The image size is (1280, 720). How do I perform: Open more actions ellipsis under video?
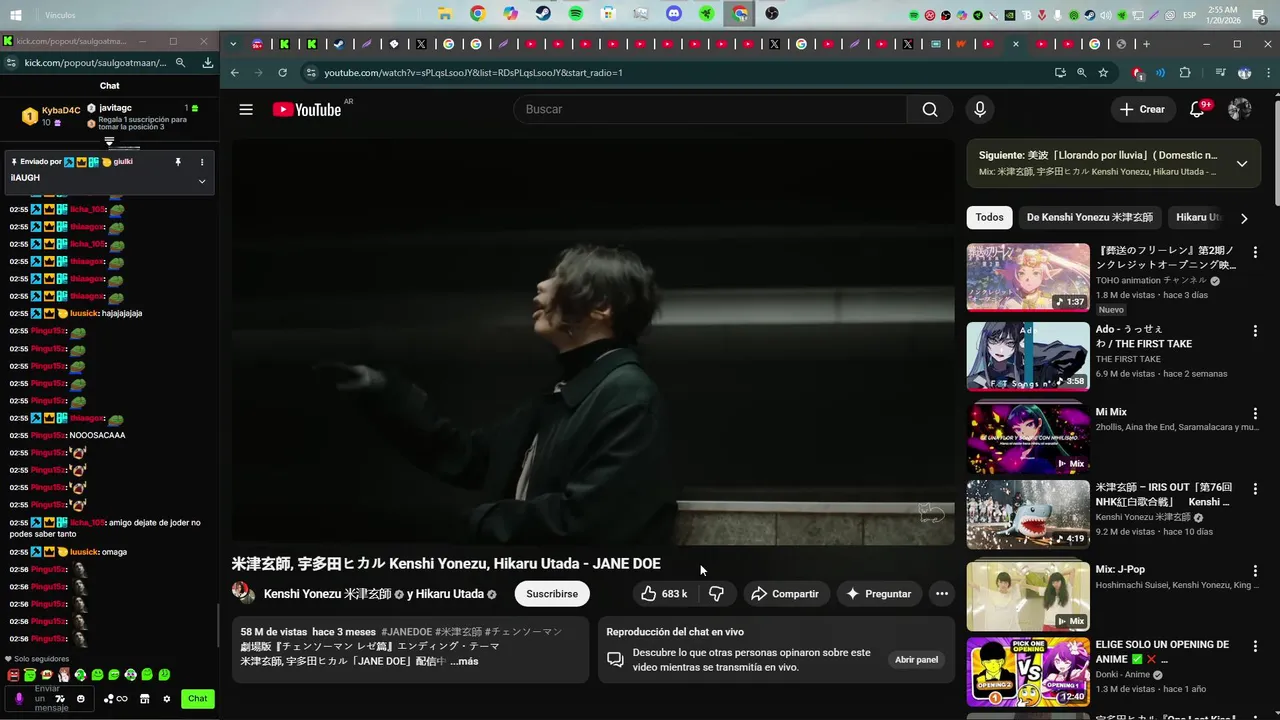pos(941,594)
